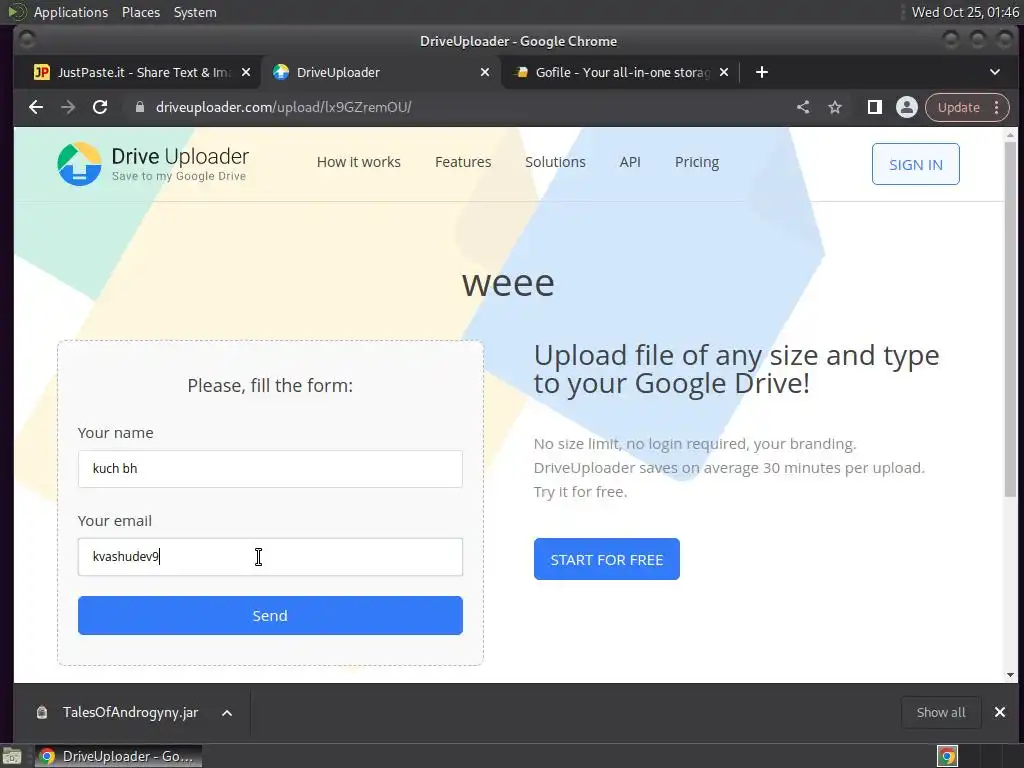The height and width of the screenshot is (768, 1024).
Task: Open the TalesOfAndrogyny.jar download
Action: point(130,712)
